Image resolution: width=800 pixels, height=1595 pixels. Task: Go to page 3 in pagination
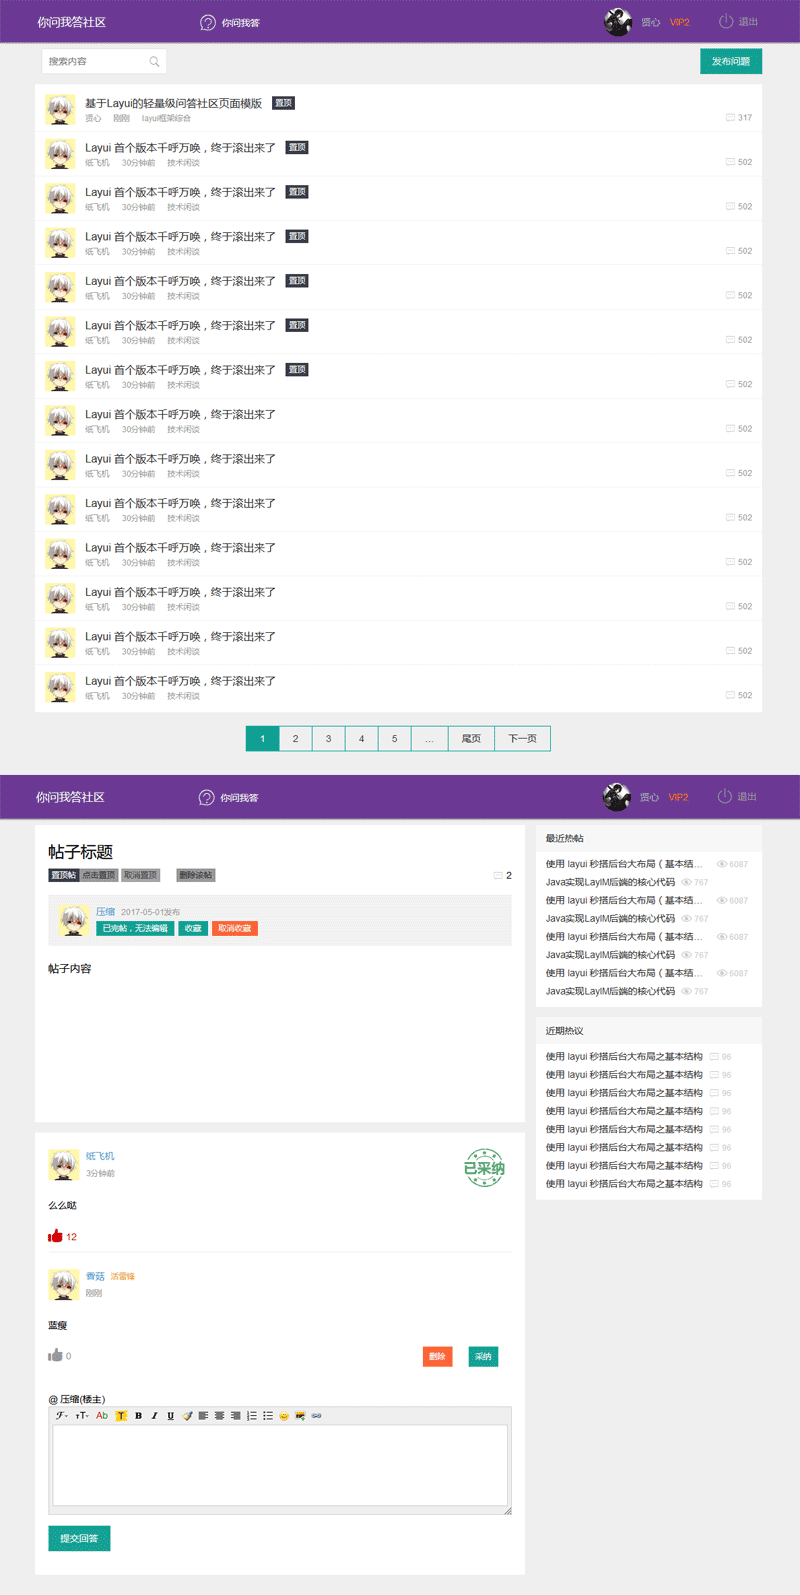click(x=328, y=739)
